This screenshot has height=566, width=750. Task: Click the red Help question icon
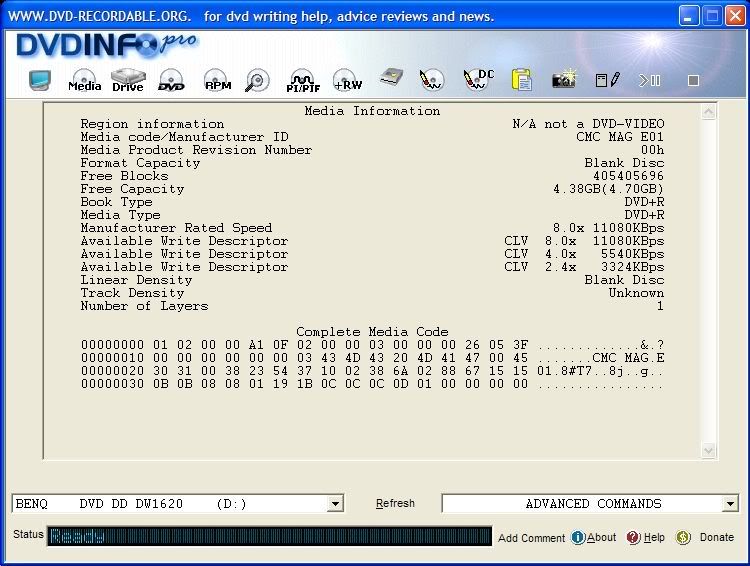(633, 538)
